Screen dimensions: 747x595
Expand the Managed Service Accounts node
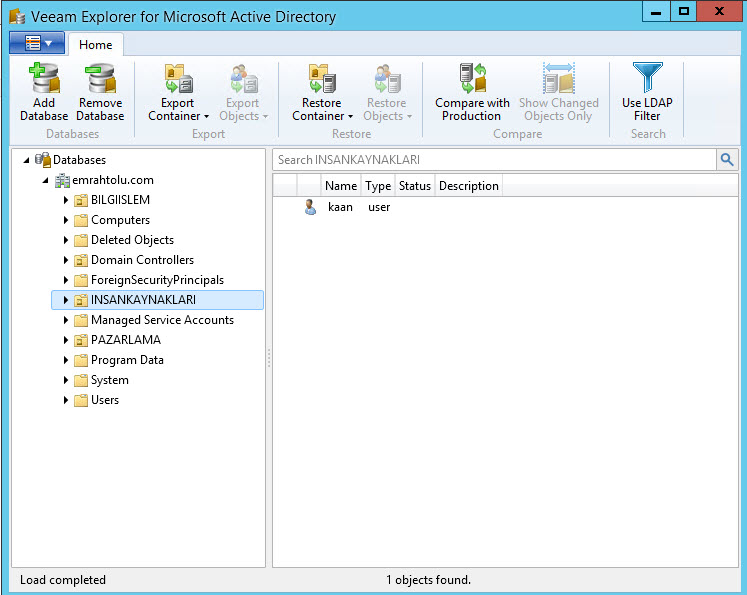[66, 320]
